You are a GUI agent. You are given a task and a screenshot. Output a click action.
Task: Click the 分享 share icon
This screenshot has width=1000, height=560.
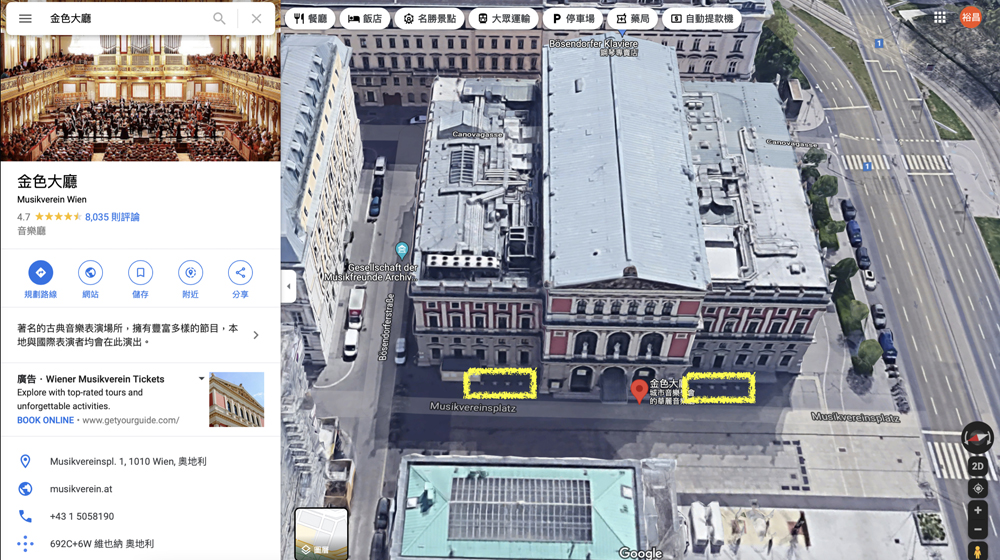coord(240,273)
